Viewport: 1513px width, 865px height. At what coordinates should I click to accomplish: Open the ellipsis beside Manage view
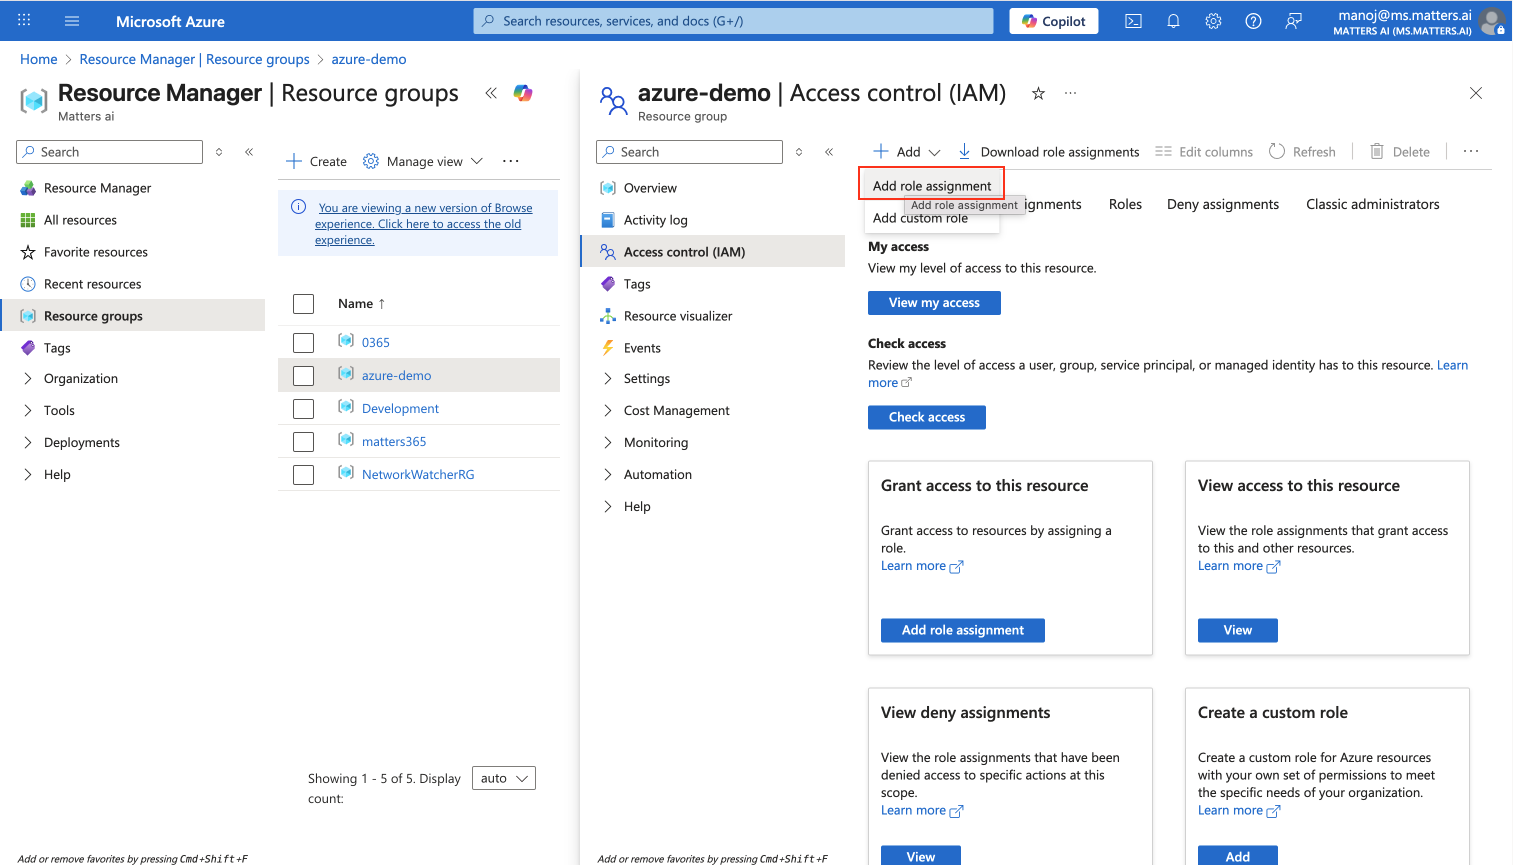pyautogui.click(x=511, y=161)
